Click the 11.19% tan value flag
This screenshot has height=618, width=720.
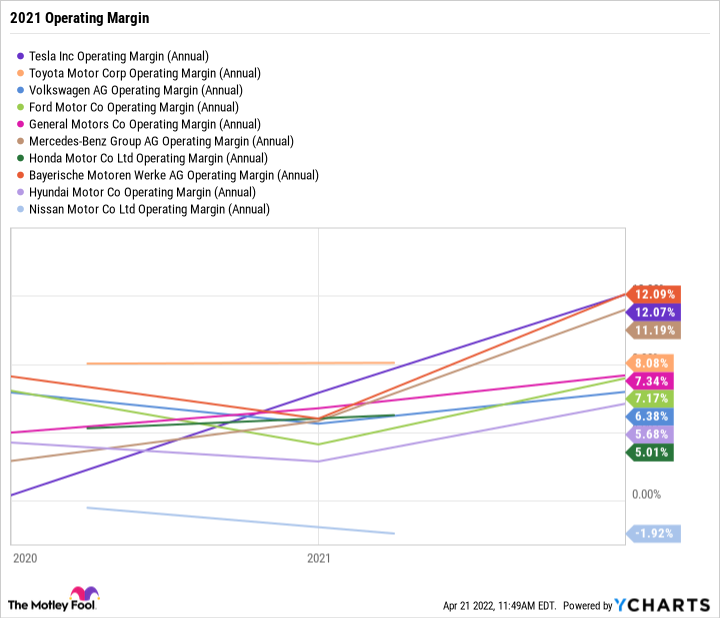pyautogui.click(x=655, y=330)
